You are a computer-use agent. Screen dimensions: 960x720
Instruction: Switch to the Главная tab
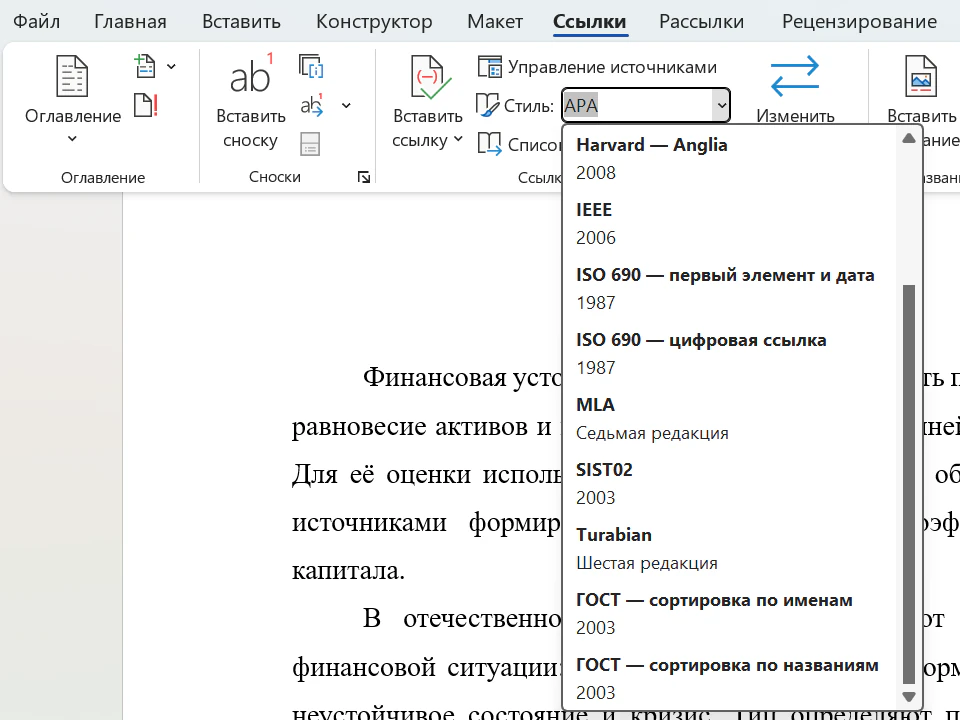pos(130,21)
